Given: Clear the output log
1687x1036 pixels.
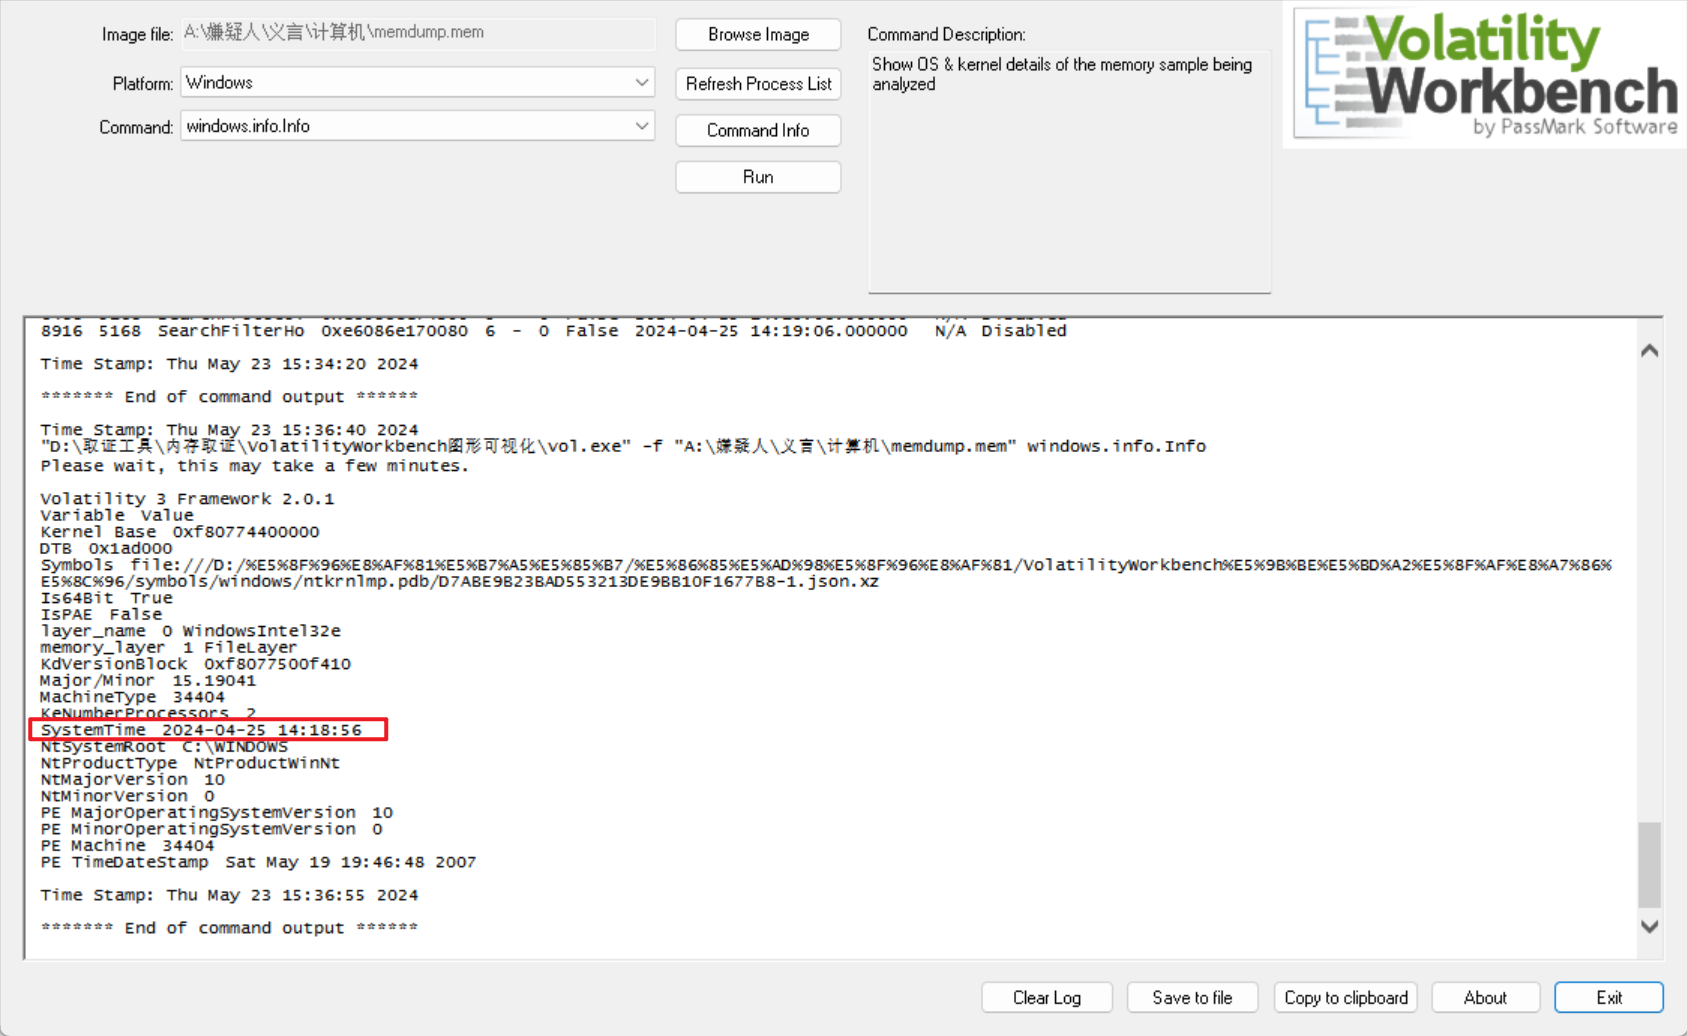Looking at the screenshot, I should tap(1046, 997).
